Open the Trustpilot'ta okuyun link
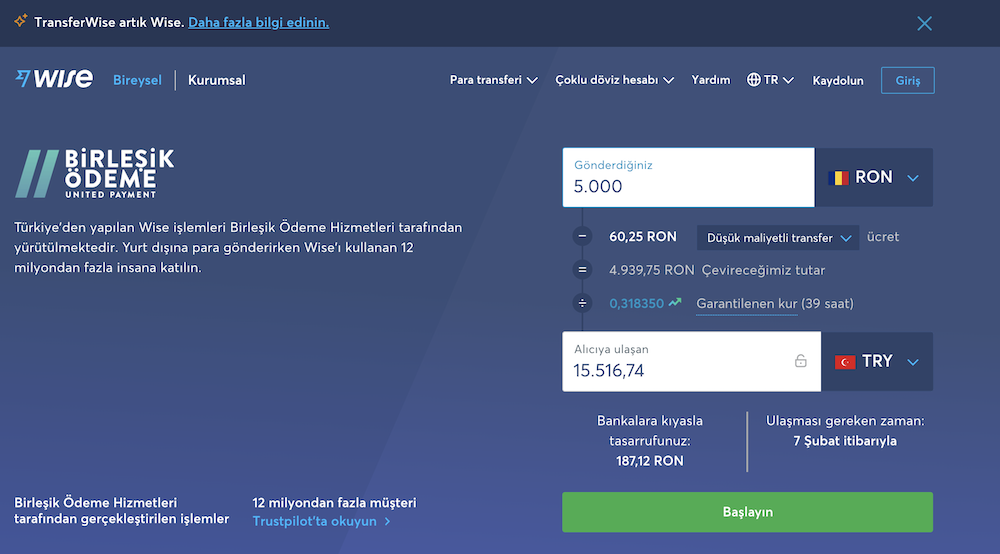 [x=321, y=521]
